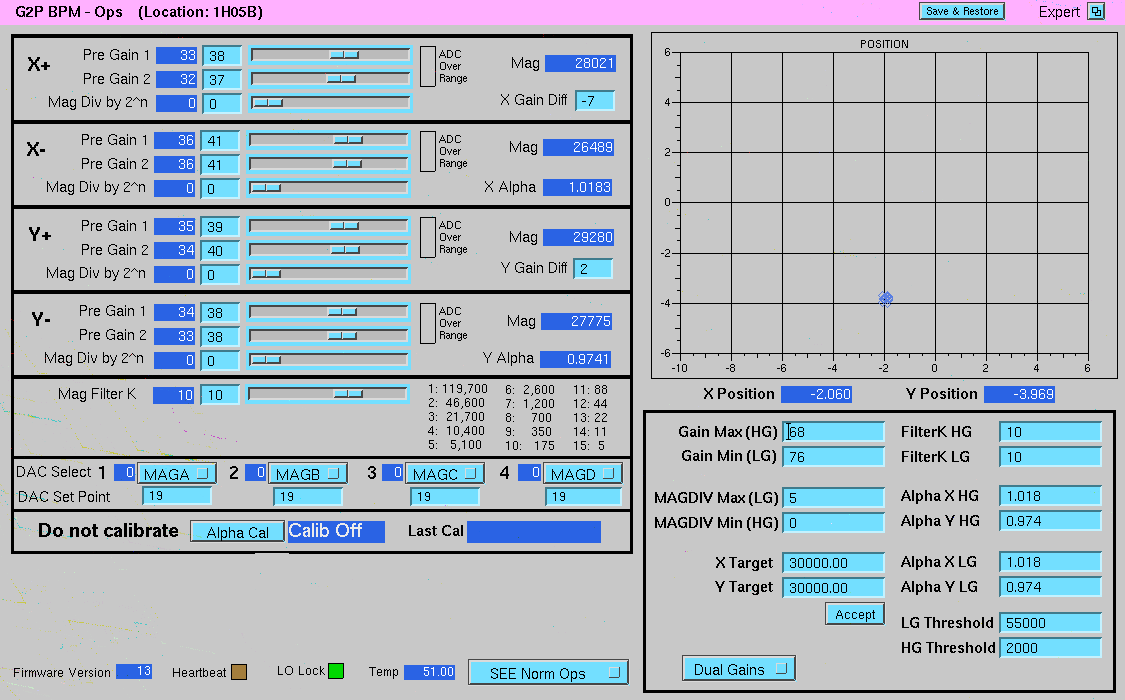Image resolution: width=1125 pixels, height=700 pixels.
Task: Edit the X Gain Diff field
Action: [x=595, y=100]
